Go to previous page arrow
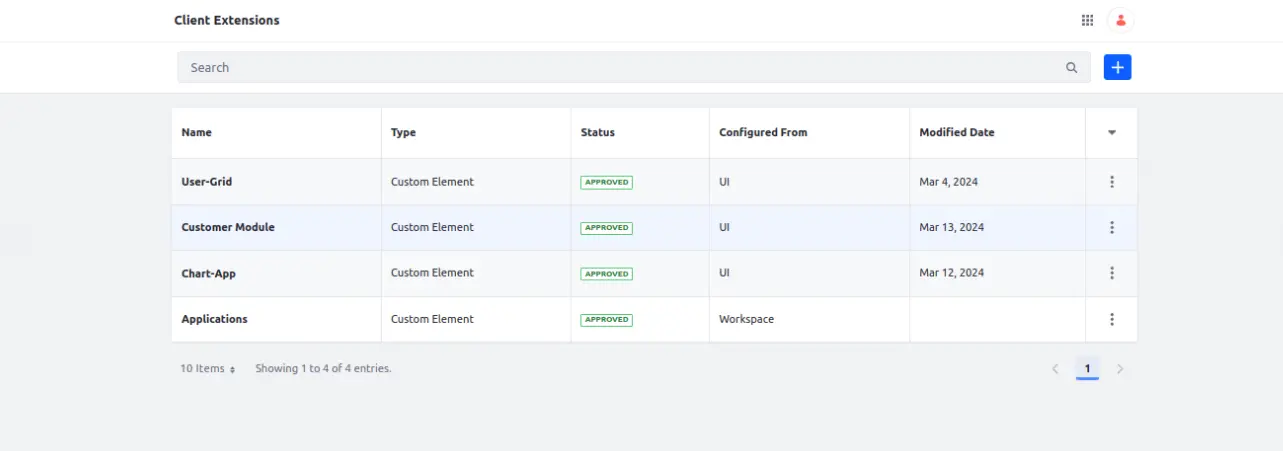This screenshot has height=451, width=1283. 1055,369
